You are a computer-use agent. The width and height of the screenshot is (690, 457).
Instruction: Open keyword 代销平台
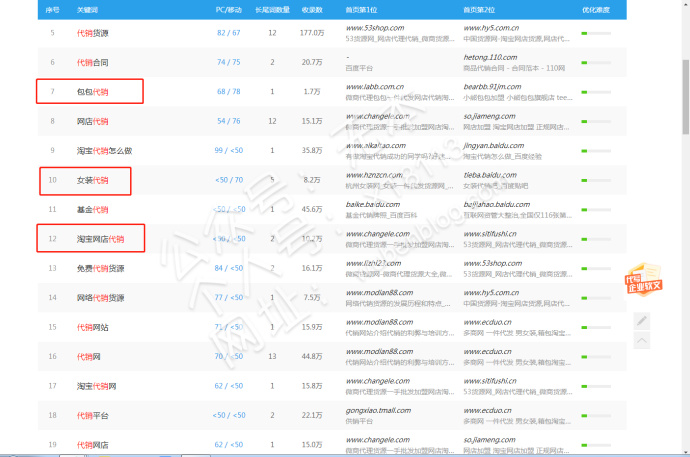[92, 416]
